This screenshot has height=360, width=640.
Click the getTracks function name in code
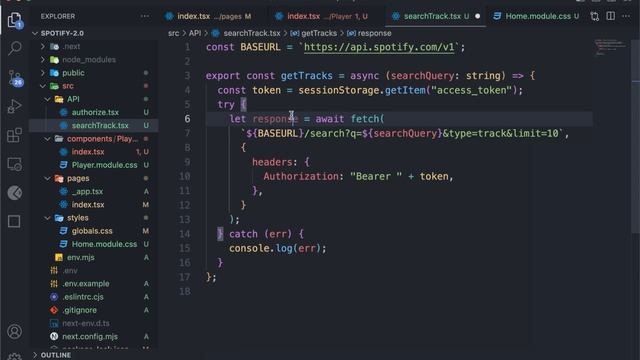click(x=307, y=76)
